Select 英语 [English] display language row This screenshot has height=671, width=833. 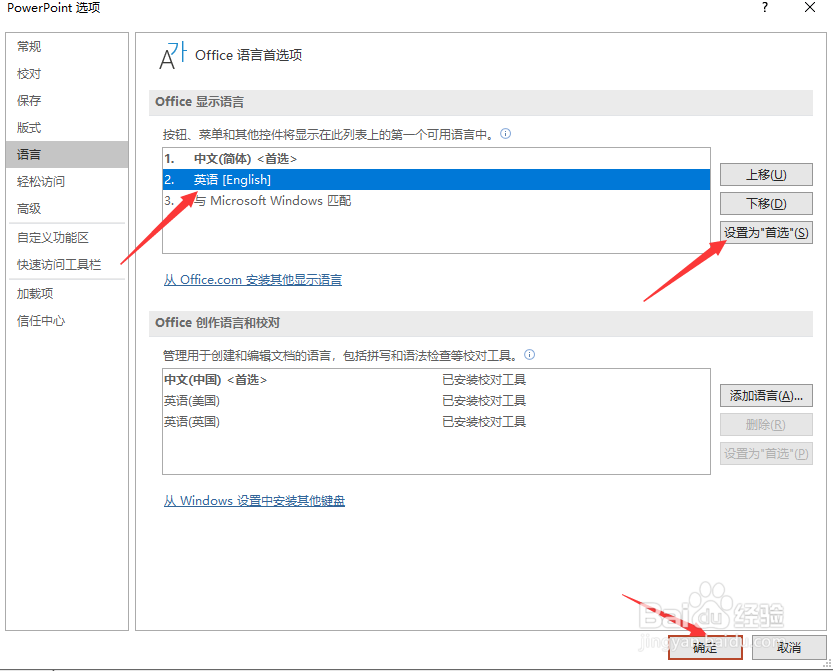point(436,180)
